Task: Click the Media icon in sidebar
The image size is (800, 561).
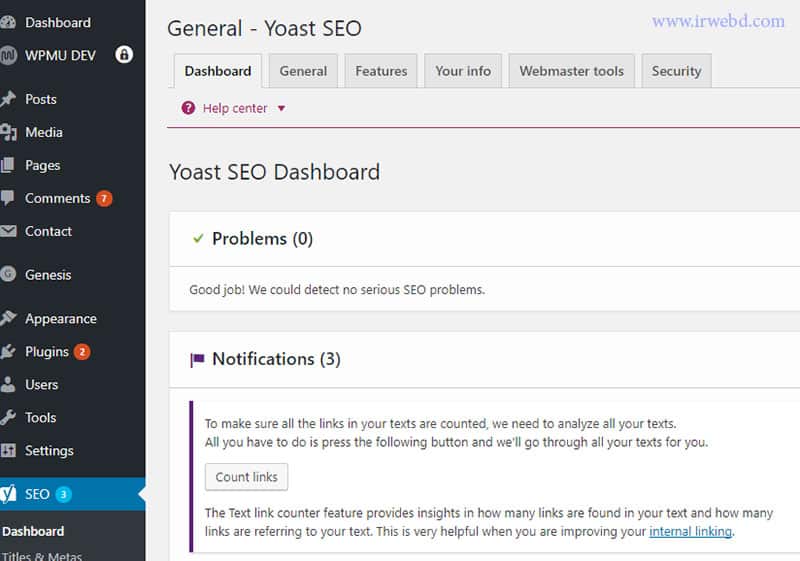Action: point(8,132)
